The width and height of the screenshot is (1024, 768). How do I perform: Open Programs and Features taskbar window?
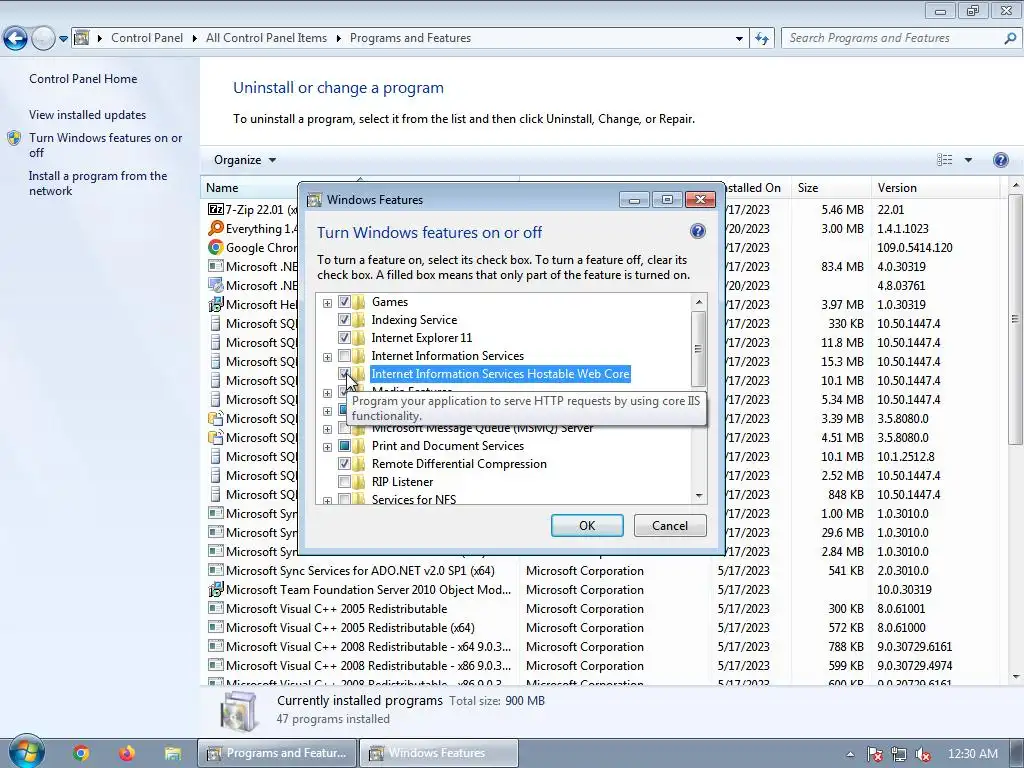tap(278, 753)
